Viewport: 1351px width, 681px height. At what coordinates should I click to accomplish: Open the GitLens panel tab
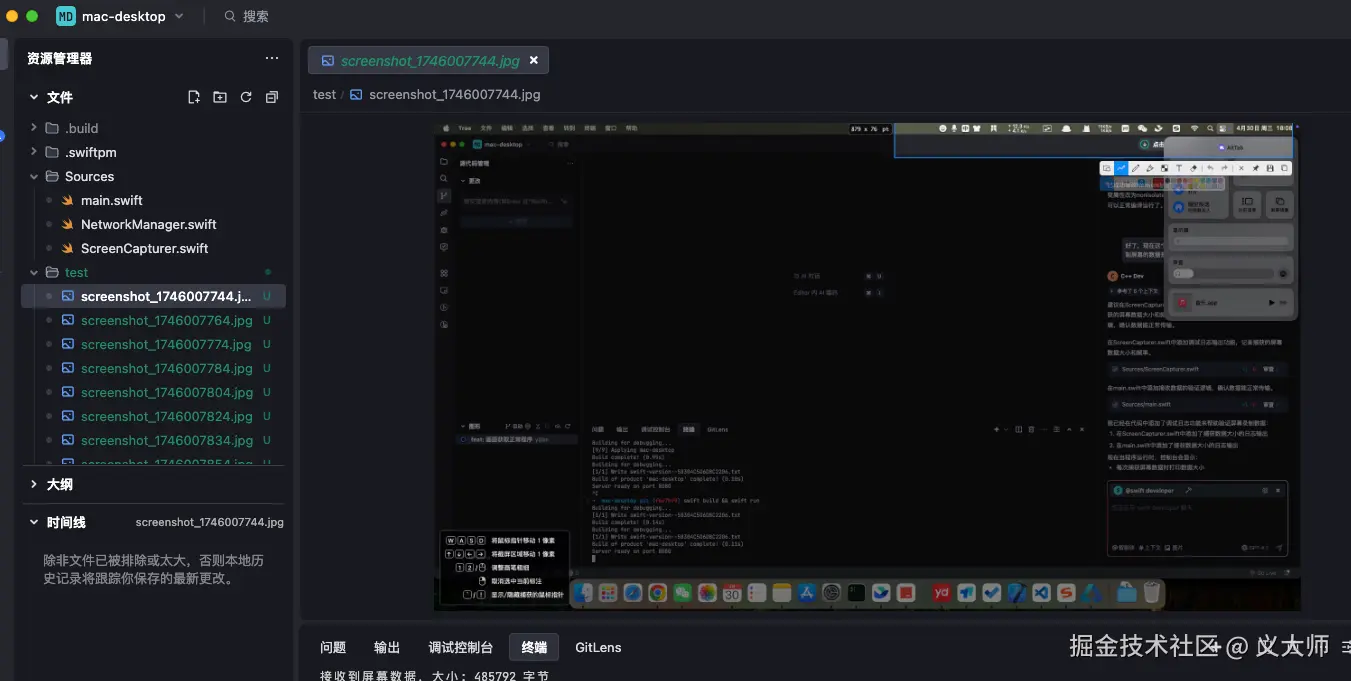tap(598, 647)
